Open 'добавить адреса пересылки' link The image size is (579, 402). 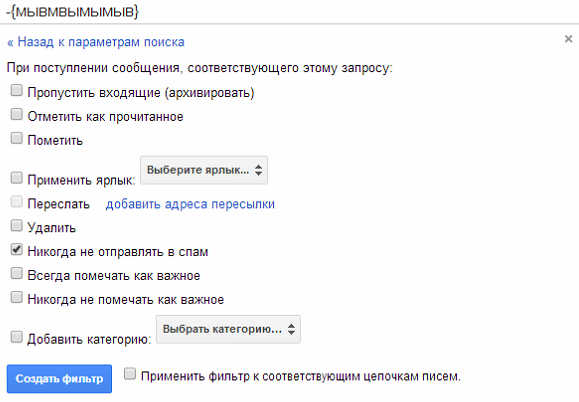(x=190, y=204)
